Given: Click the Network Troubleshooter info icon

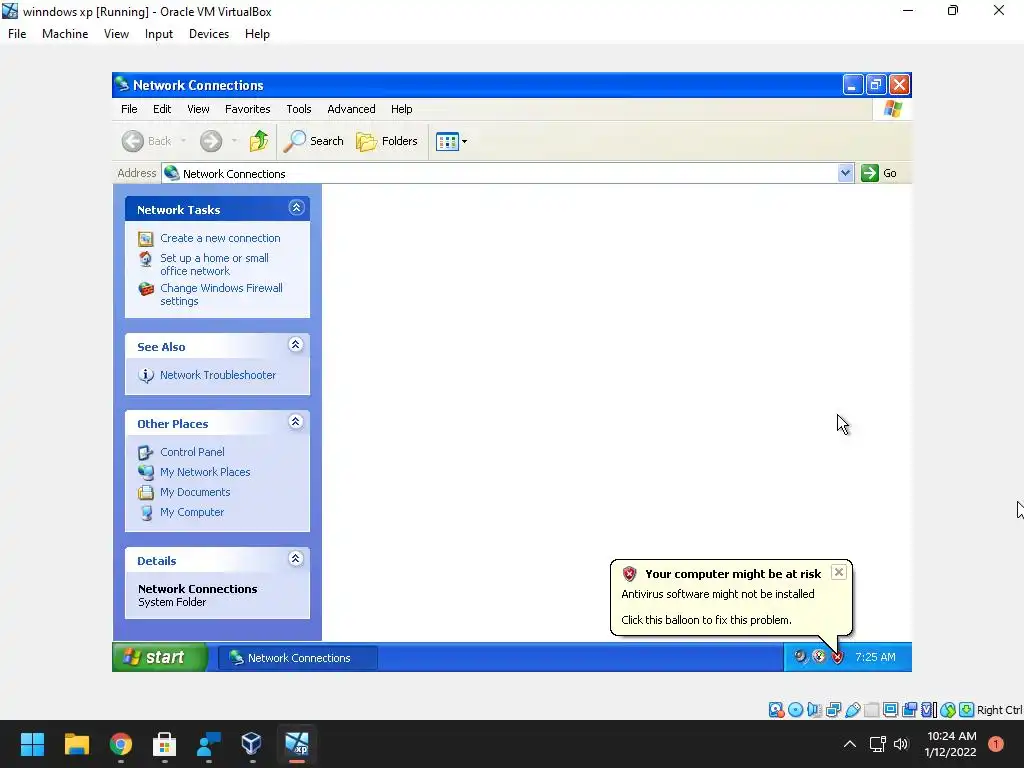Looking at the screenshot, I should point(146,376).
